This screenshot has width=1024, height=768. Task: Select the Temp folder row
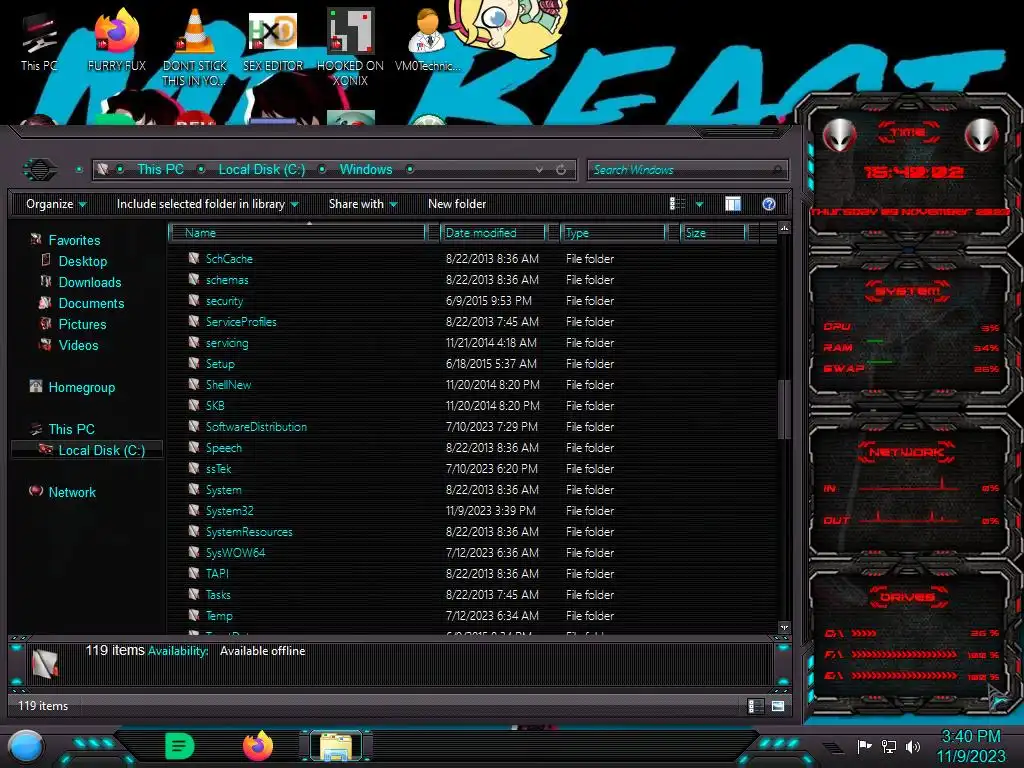(x=473, y=615)
